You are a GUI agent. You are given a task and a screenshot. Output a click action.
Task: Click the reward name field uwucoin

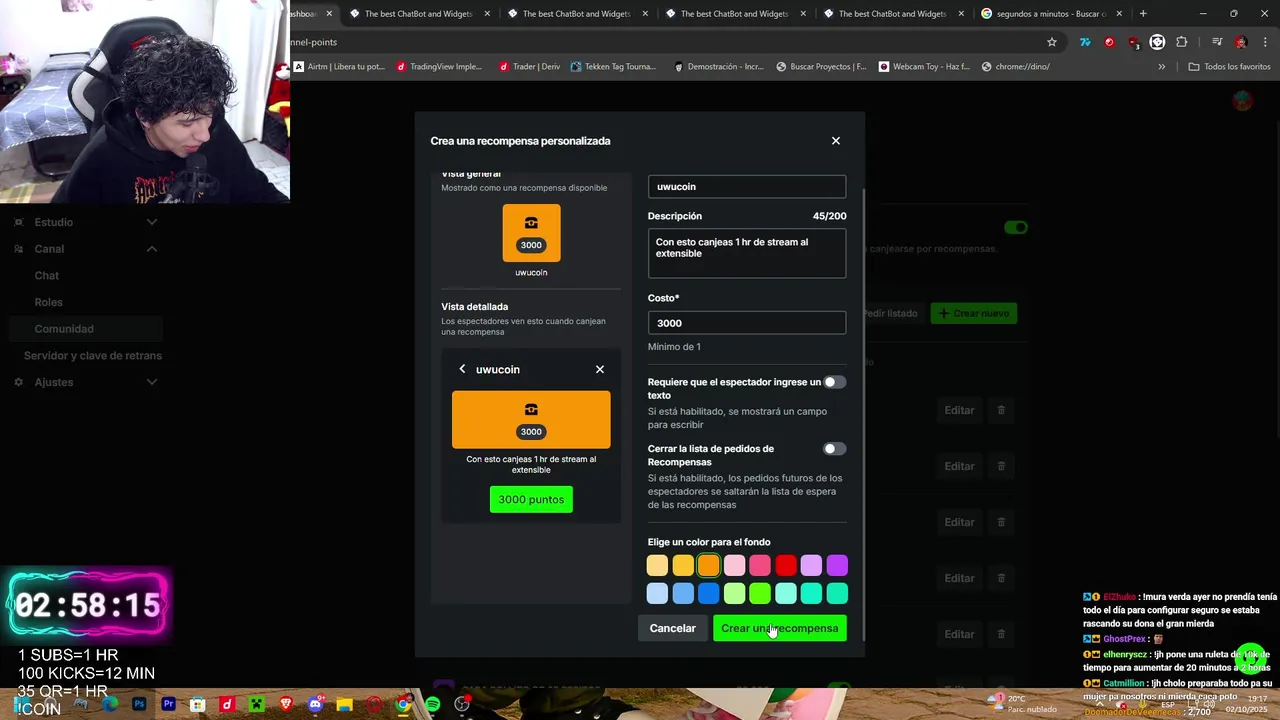[x=746, y=187]
